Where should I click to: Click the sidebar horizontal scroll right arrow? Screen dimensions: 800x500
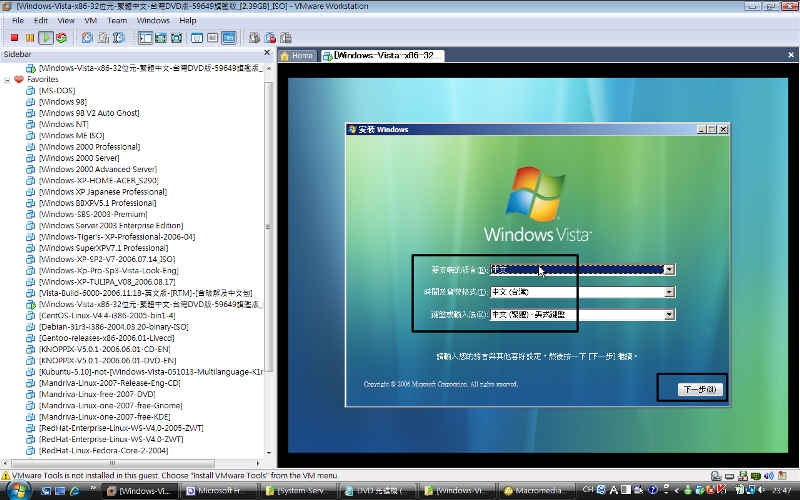tap(258, 463)
